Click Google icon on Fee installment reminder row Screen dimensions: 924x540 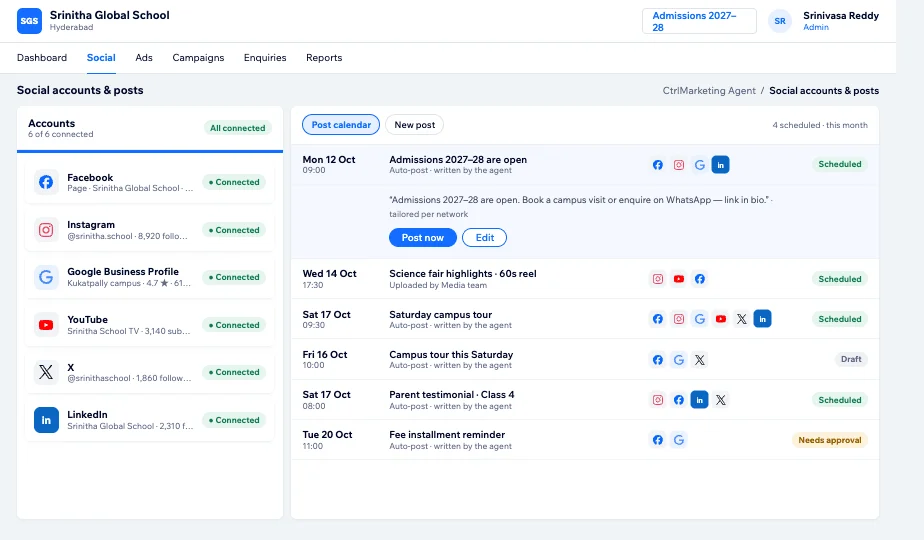pyautogui.click(x=679, y=440)
